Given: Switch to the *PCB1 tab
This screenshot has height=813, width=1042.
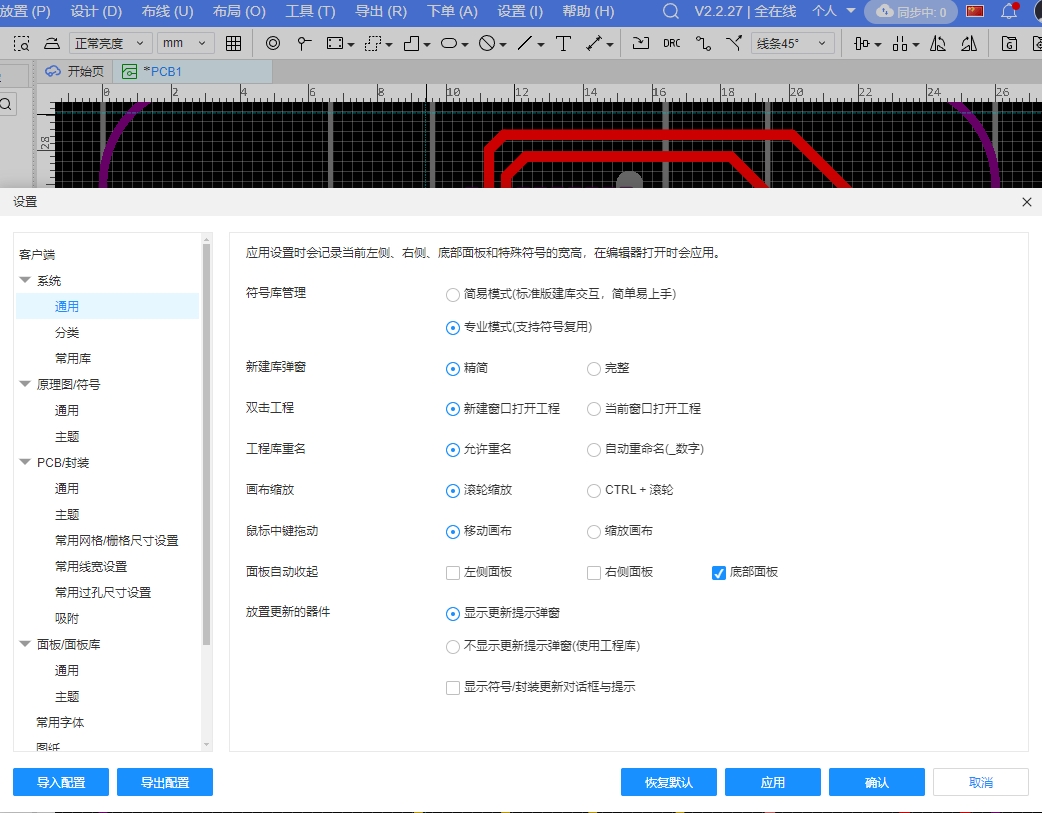Looking at the screenshot, I should point(193,72).
